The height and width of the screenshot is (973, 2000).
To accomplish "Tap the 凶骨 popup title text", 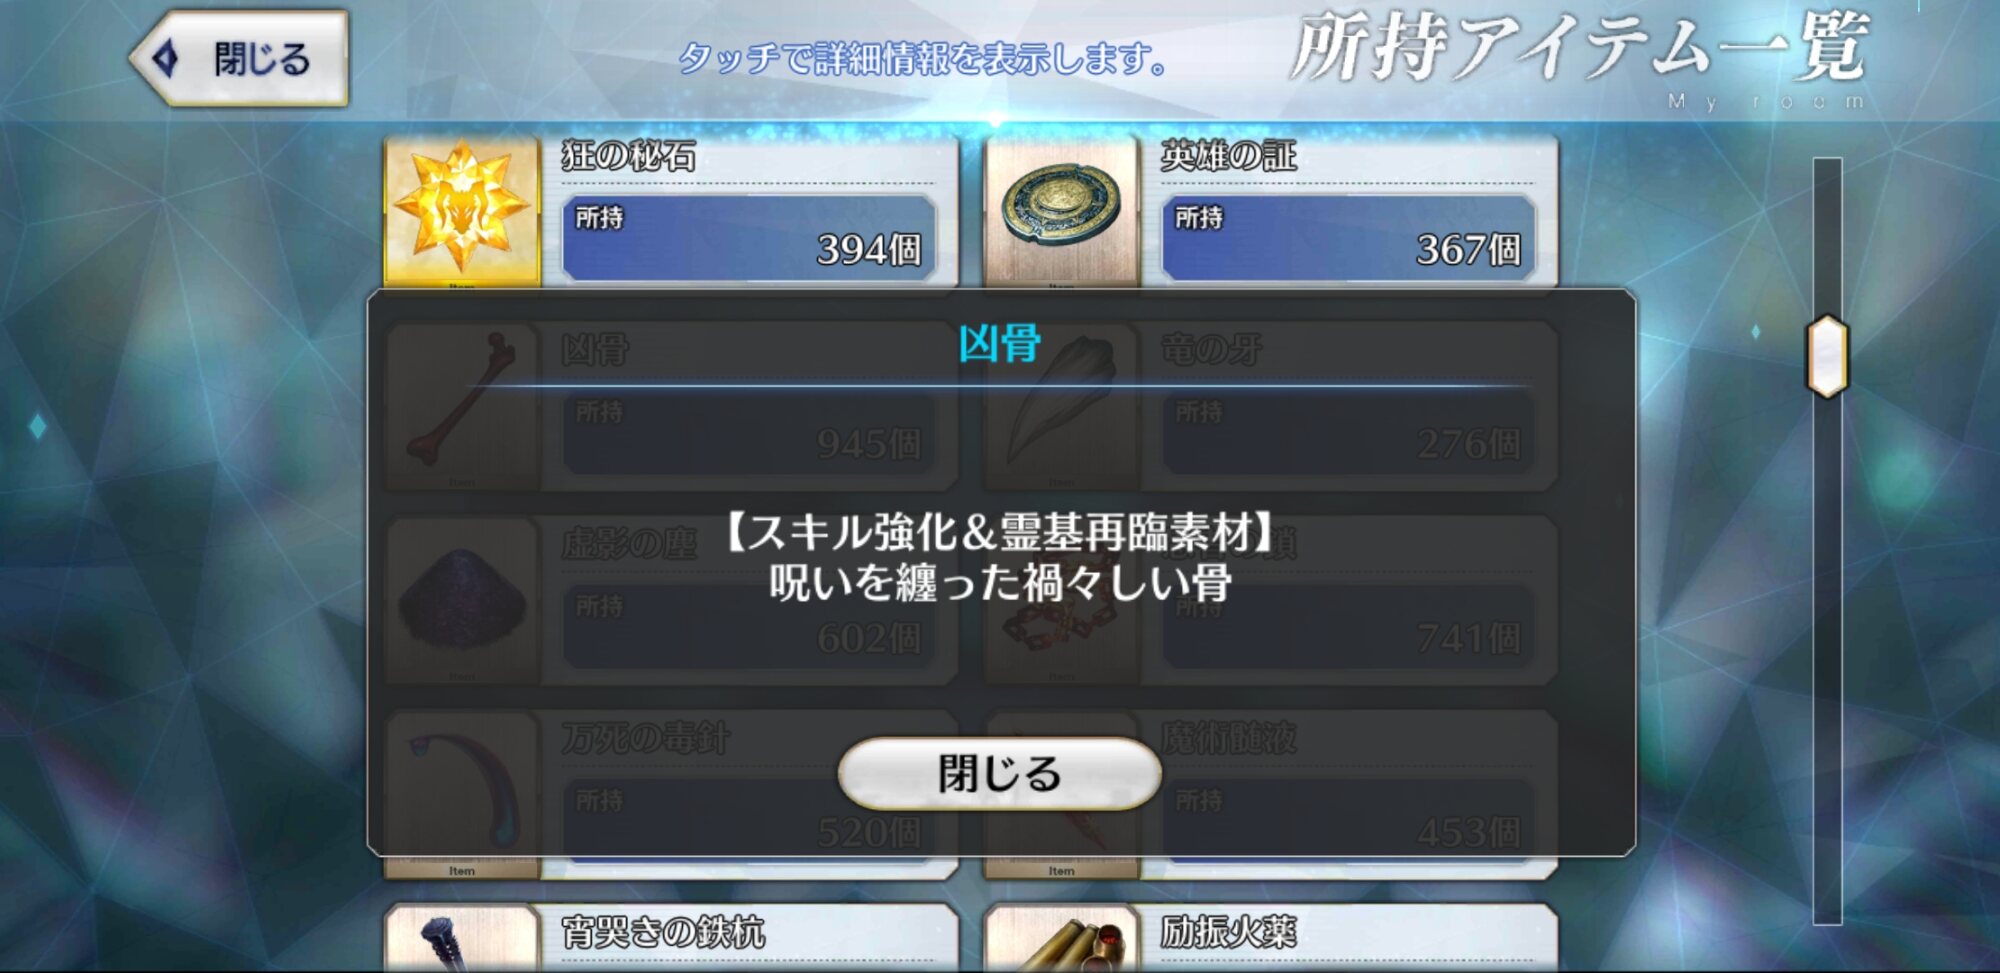I will point(999,343).
